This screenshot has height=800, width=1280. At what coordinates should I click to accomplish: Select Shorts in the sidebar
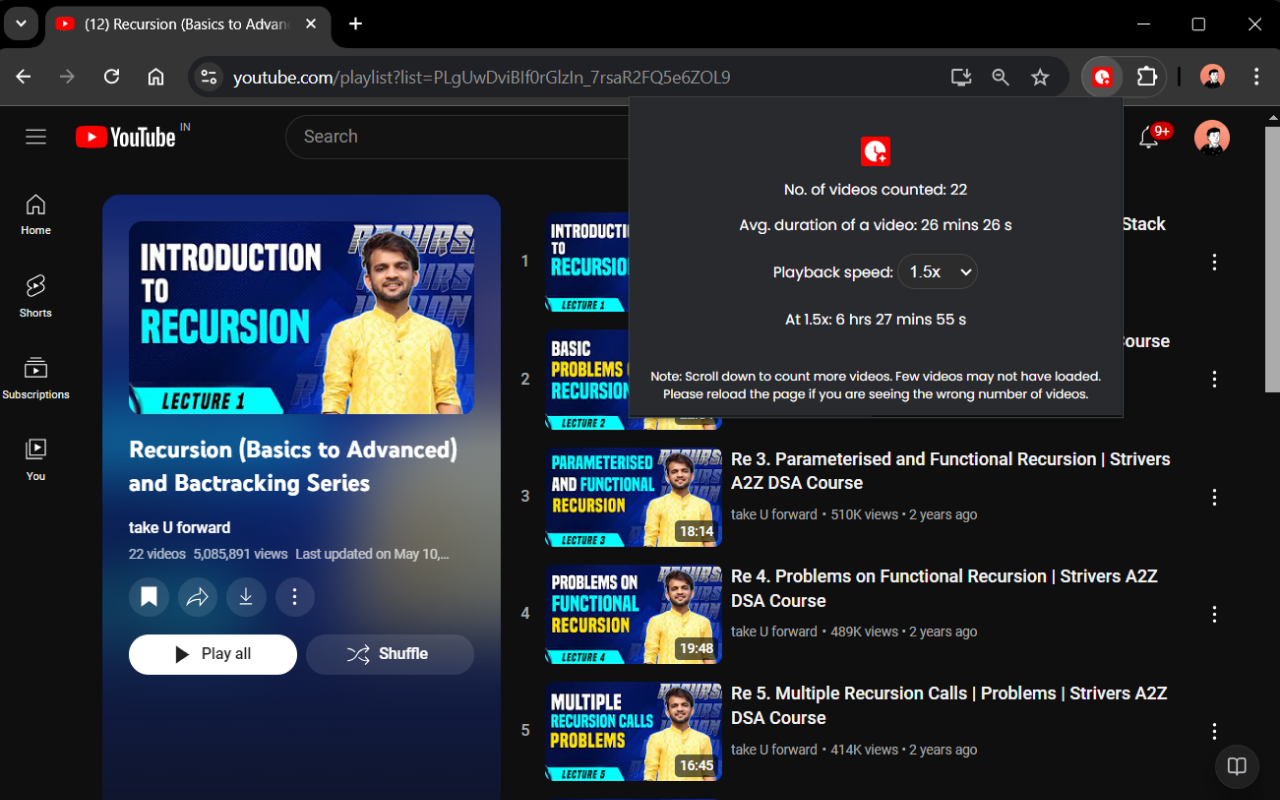point(36,296)
